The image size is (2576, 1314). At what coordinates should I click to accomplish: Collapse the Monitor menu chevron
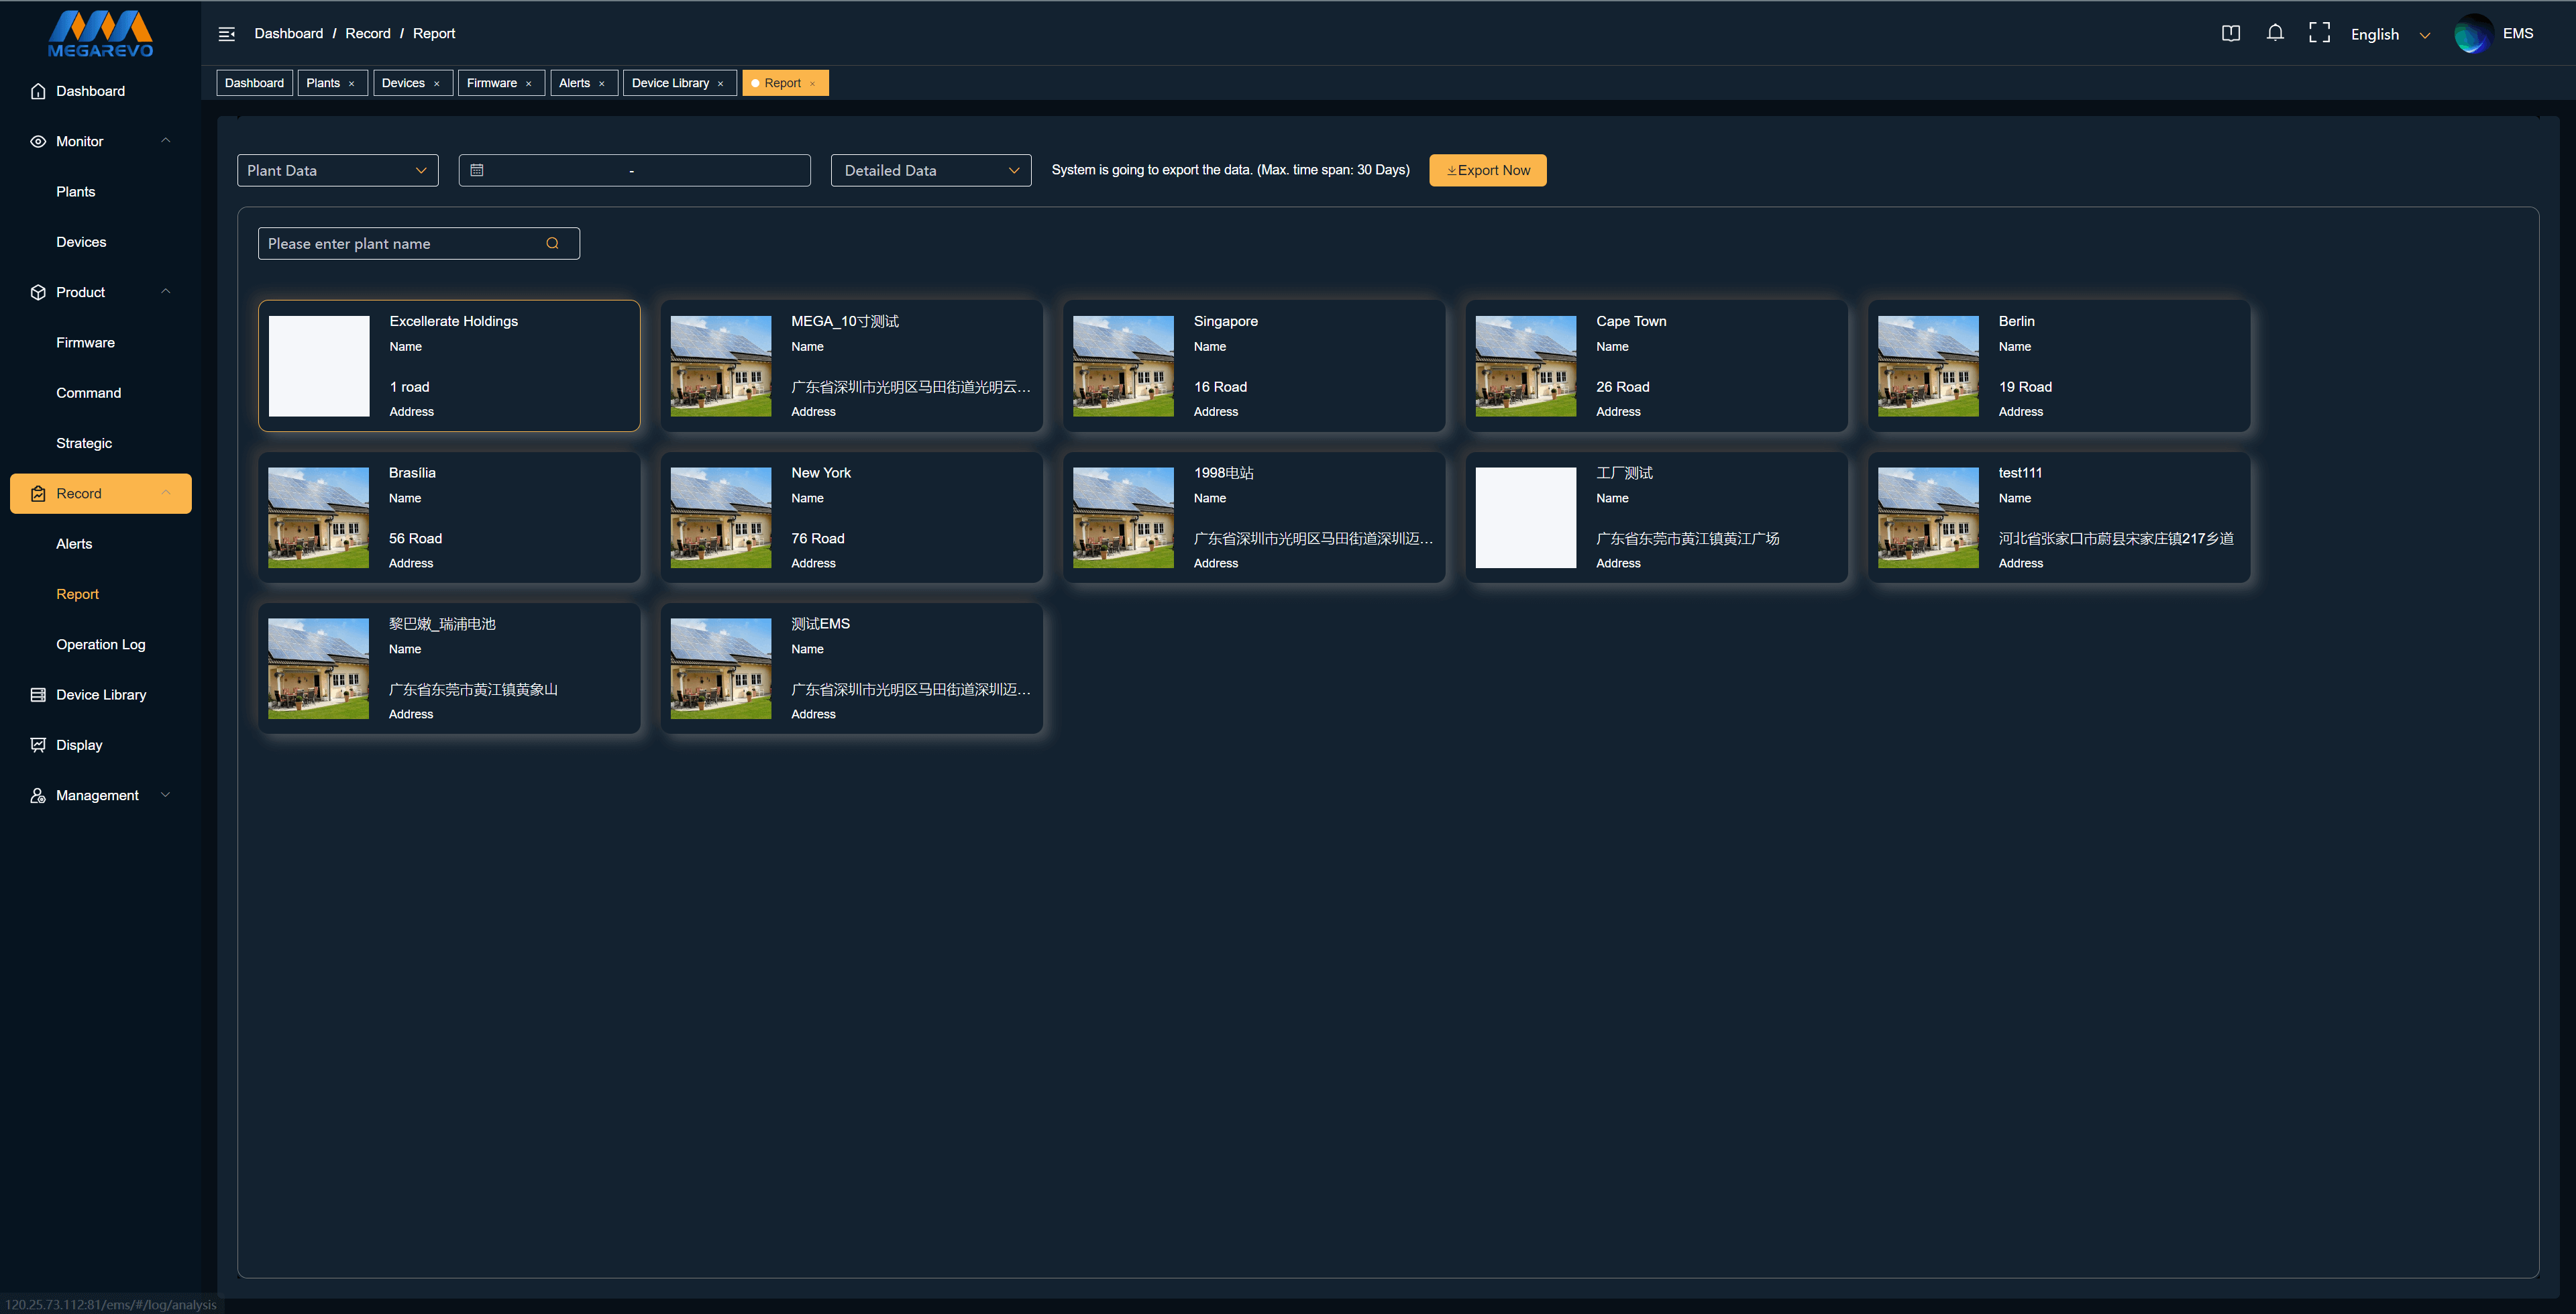click(166, 140)
